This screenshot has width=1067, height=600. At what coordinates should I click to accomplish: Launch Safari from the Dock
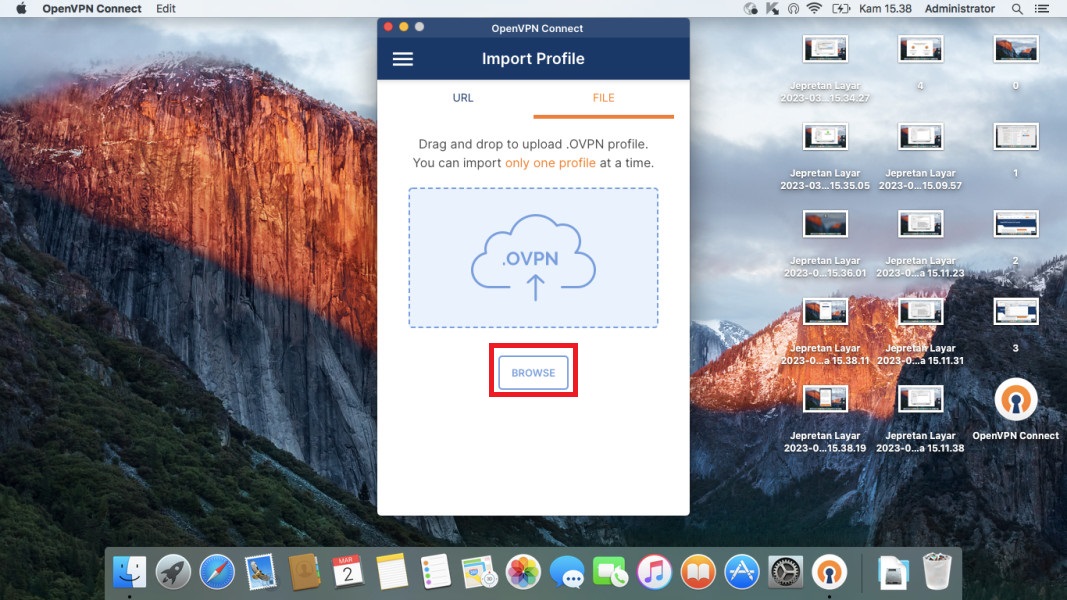(x=217, y=572)
